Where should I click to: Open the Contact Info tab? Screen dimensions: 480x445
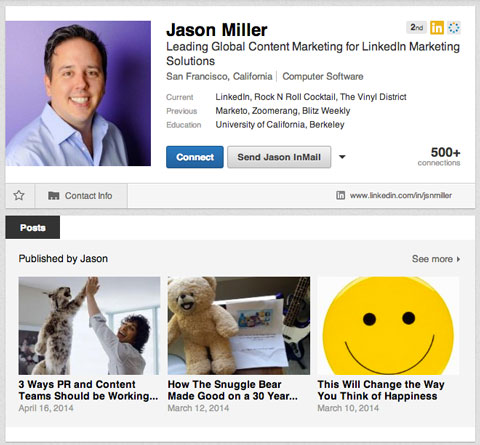(x=81, y=196)
